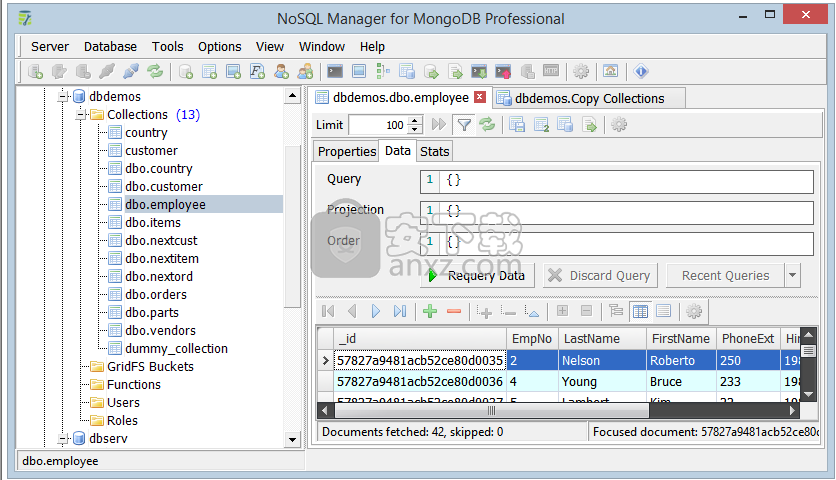This screenshot has height=480, width=836.
Task: Click the HTTP icon in main toolbar
Action: 551,70
